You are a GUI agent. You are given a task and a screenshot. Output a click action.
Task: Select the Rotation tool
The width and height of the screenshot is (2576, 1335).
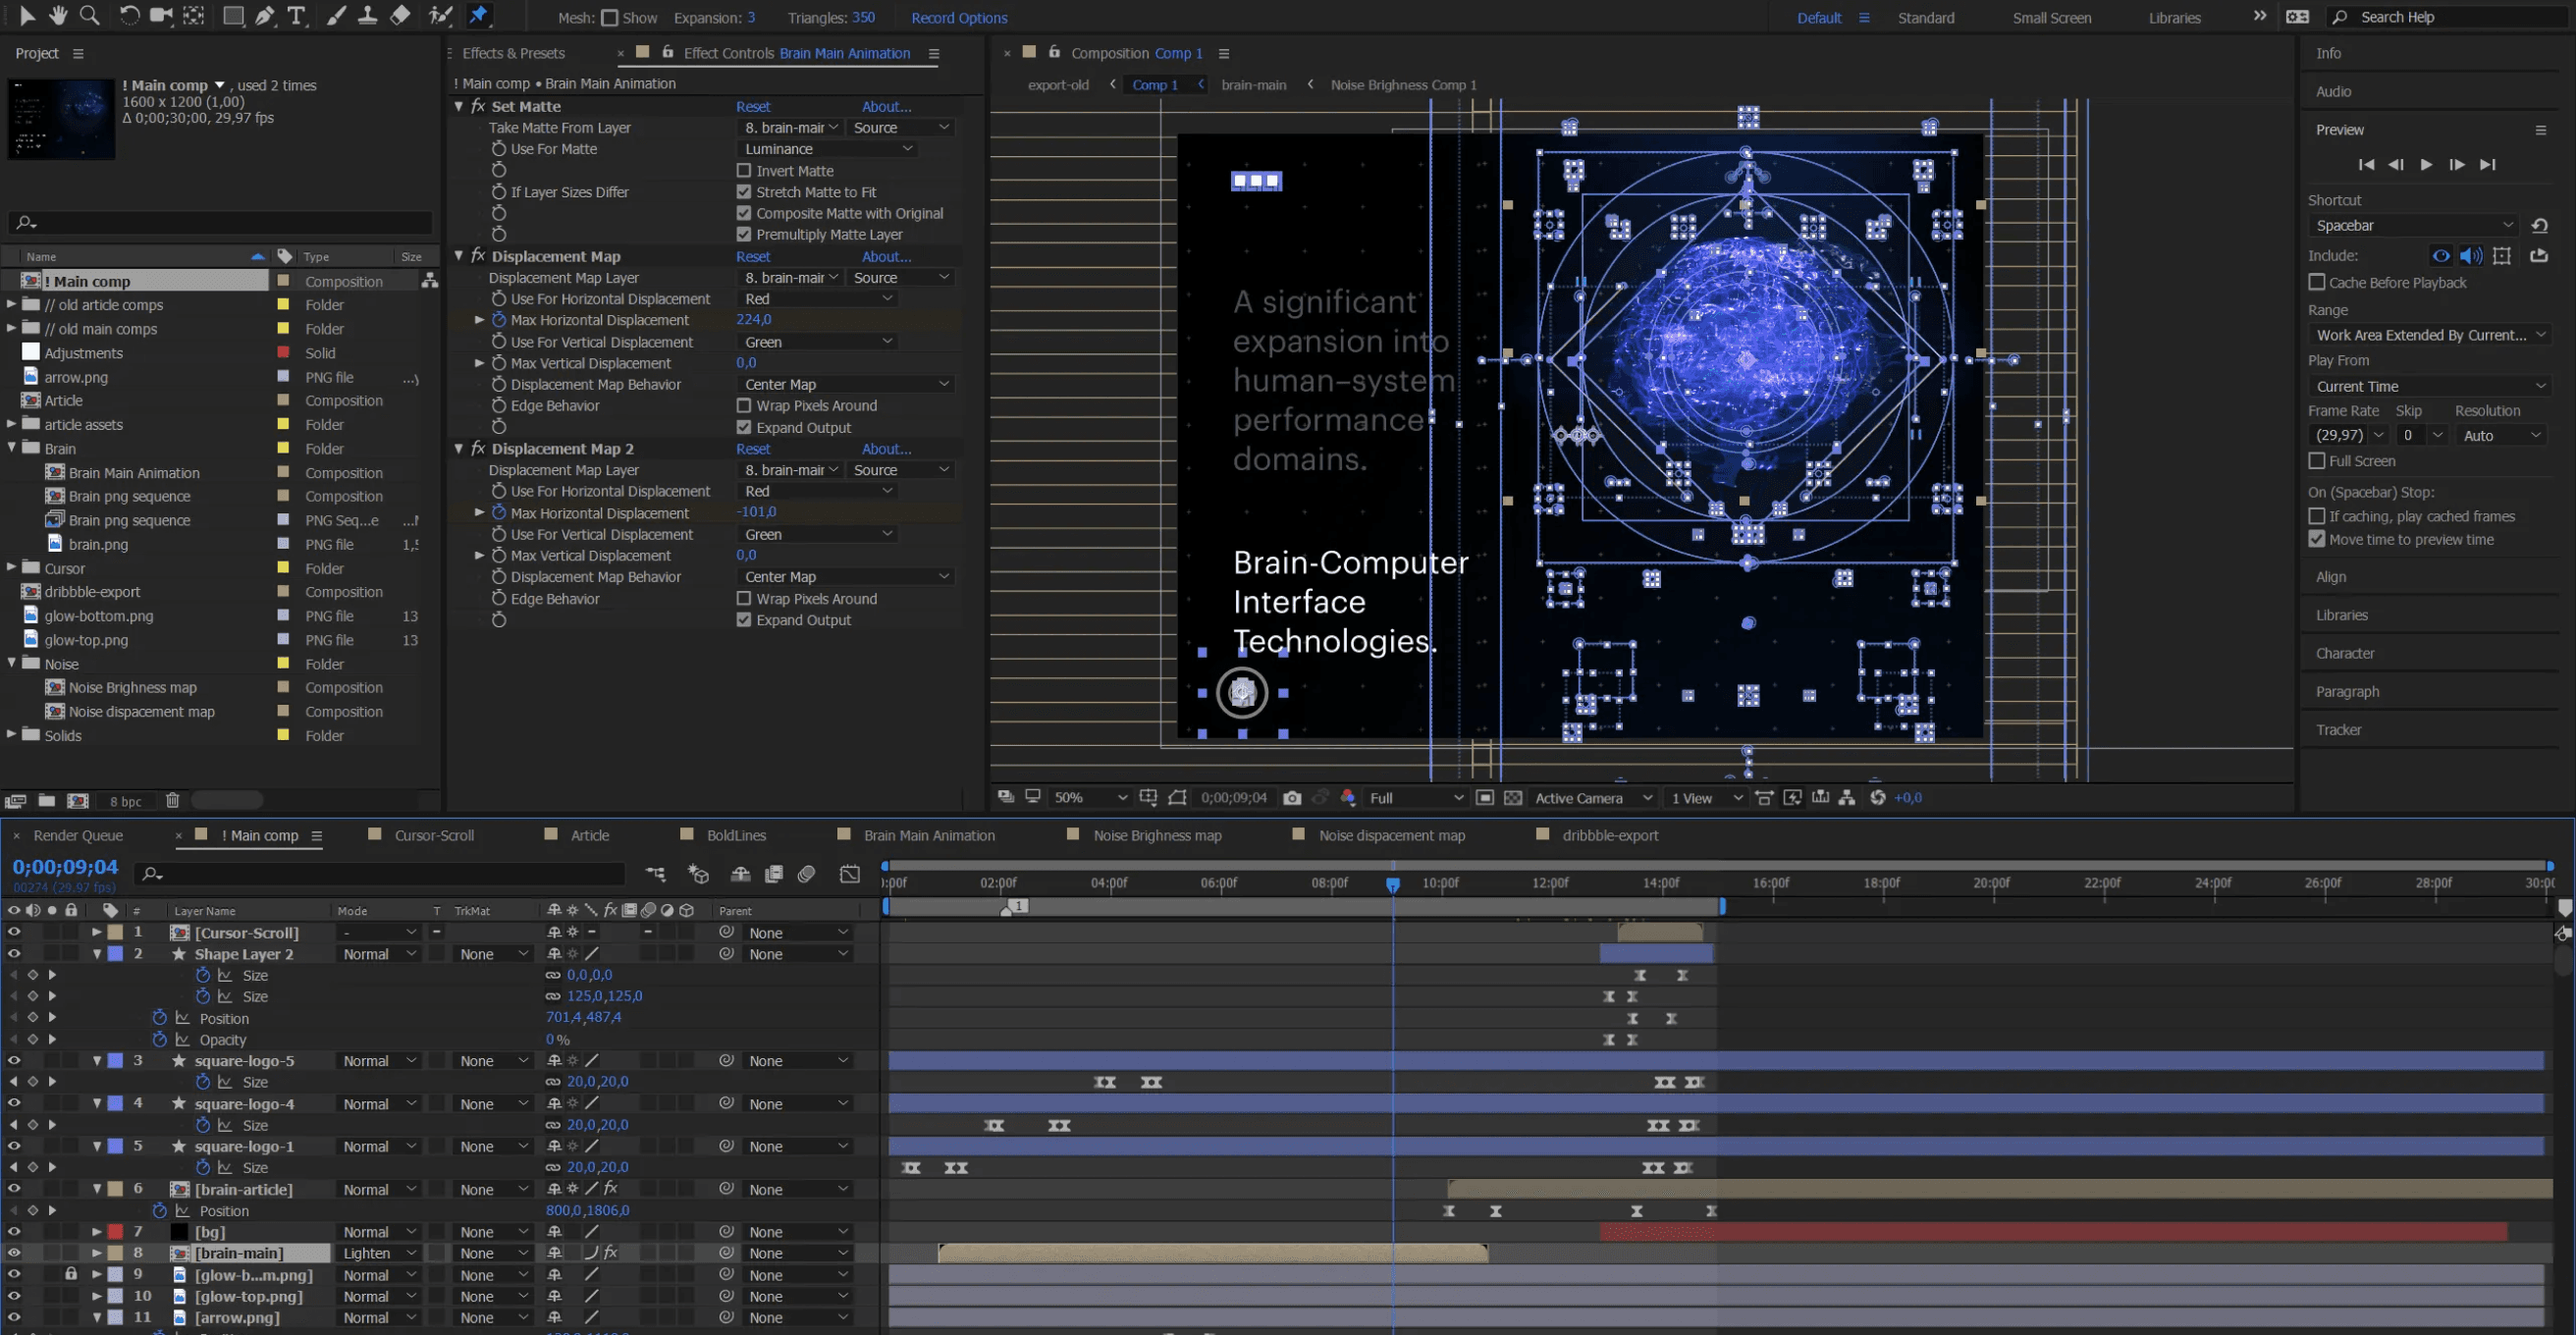pos(129,16)
